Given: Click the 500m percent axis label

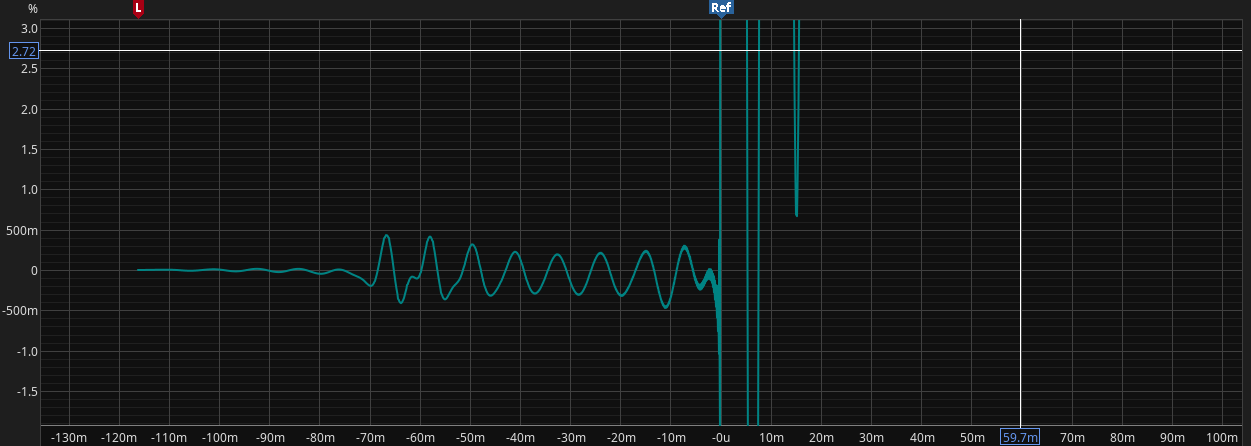Looking at the screenshot, I should (24, 230).
